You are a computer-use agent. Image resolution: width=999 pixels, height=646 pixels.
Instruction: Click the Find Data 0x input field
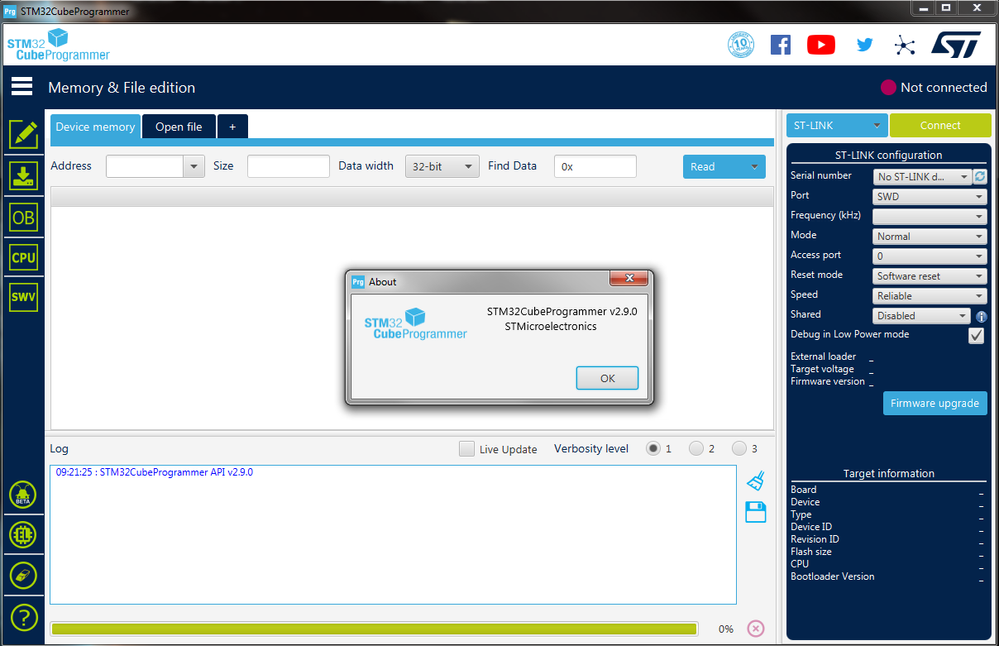(595, 167)
